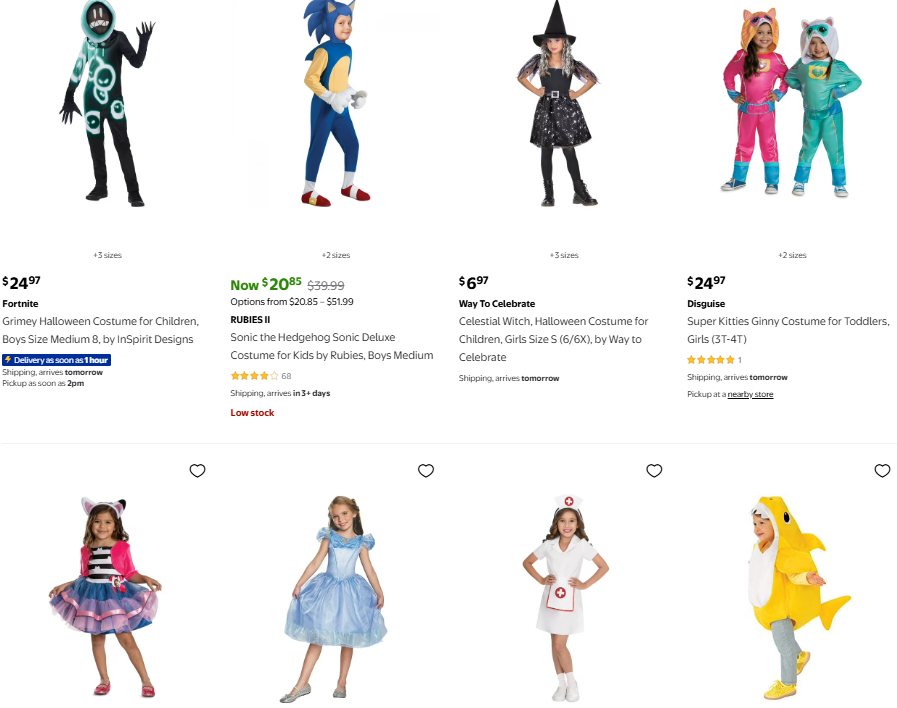Image resolution: width=897 pixels, height=708 pixels.
Task: Show +3 sizes for Fortnite costume
Action: (108, 255)
